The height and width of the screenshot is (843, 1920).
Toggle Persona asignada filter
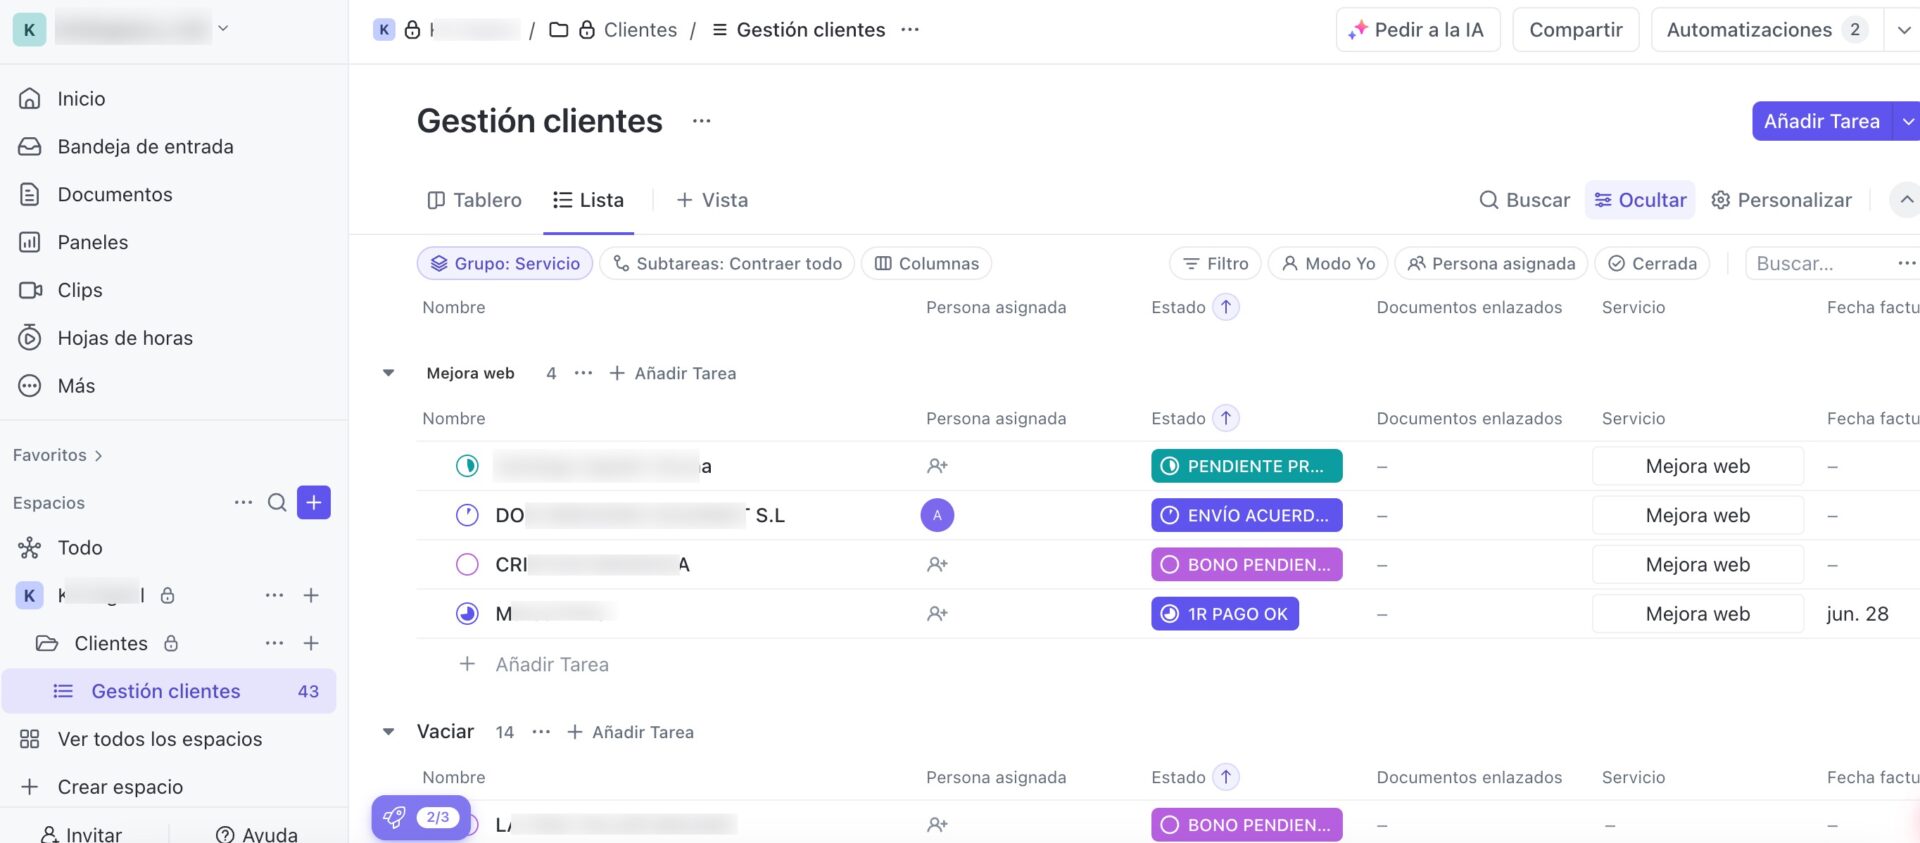pyautogui.click(x=1491, y=263)
